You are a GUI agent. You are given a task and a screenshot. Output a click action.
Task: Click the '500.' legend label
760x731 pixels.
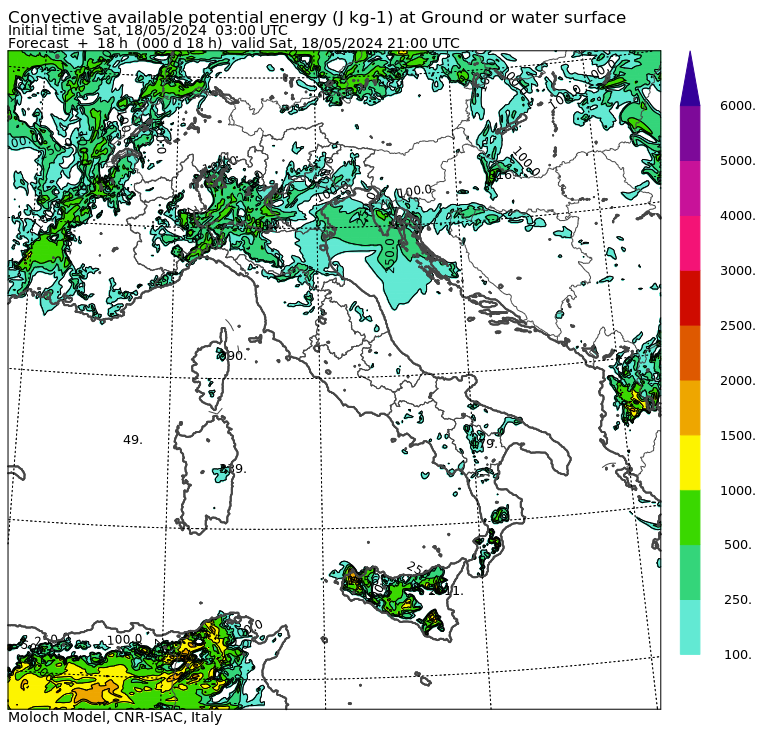(x=738, y=545)
